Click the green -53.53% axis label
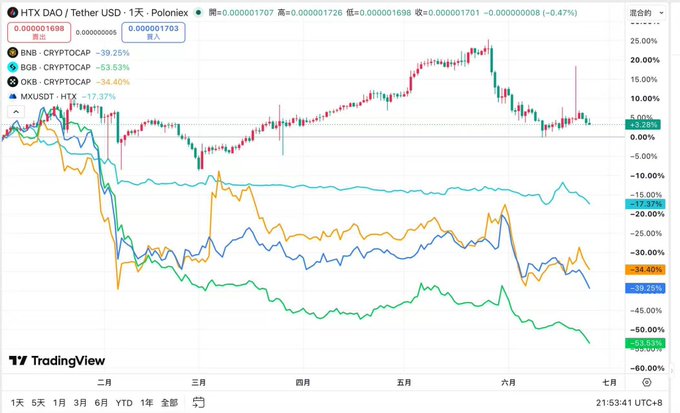 (645, 343)
